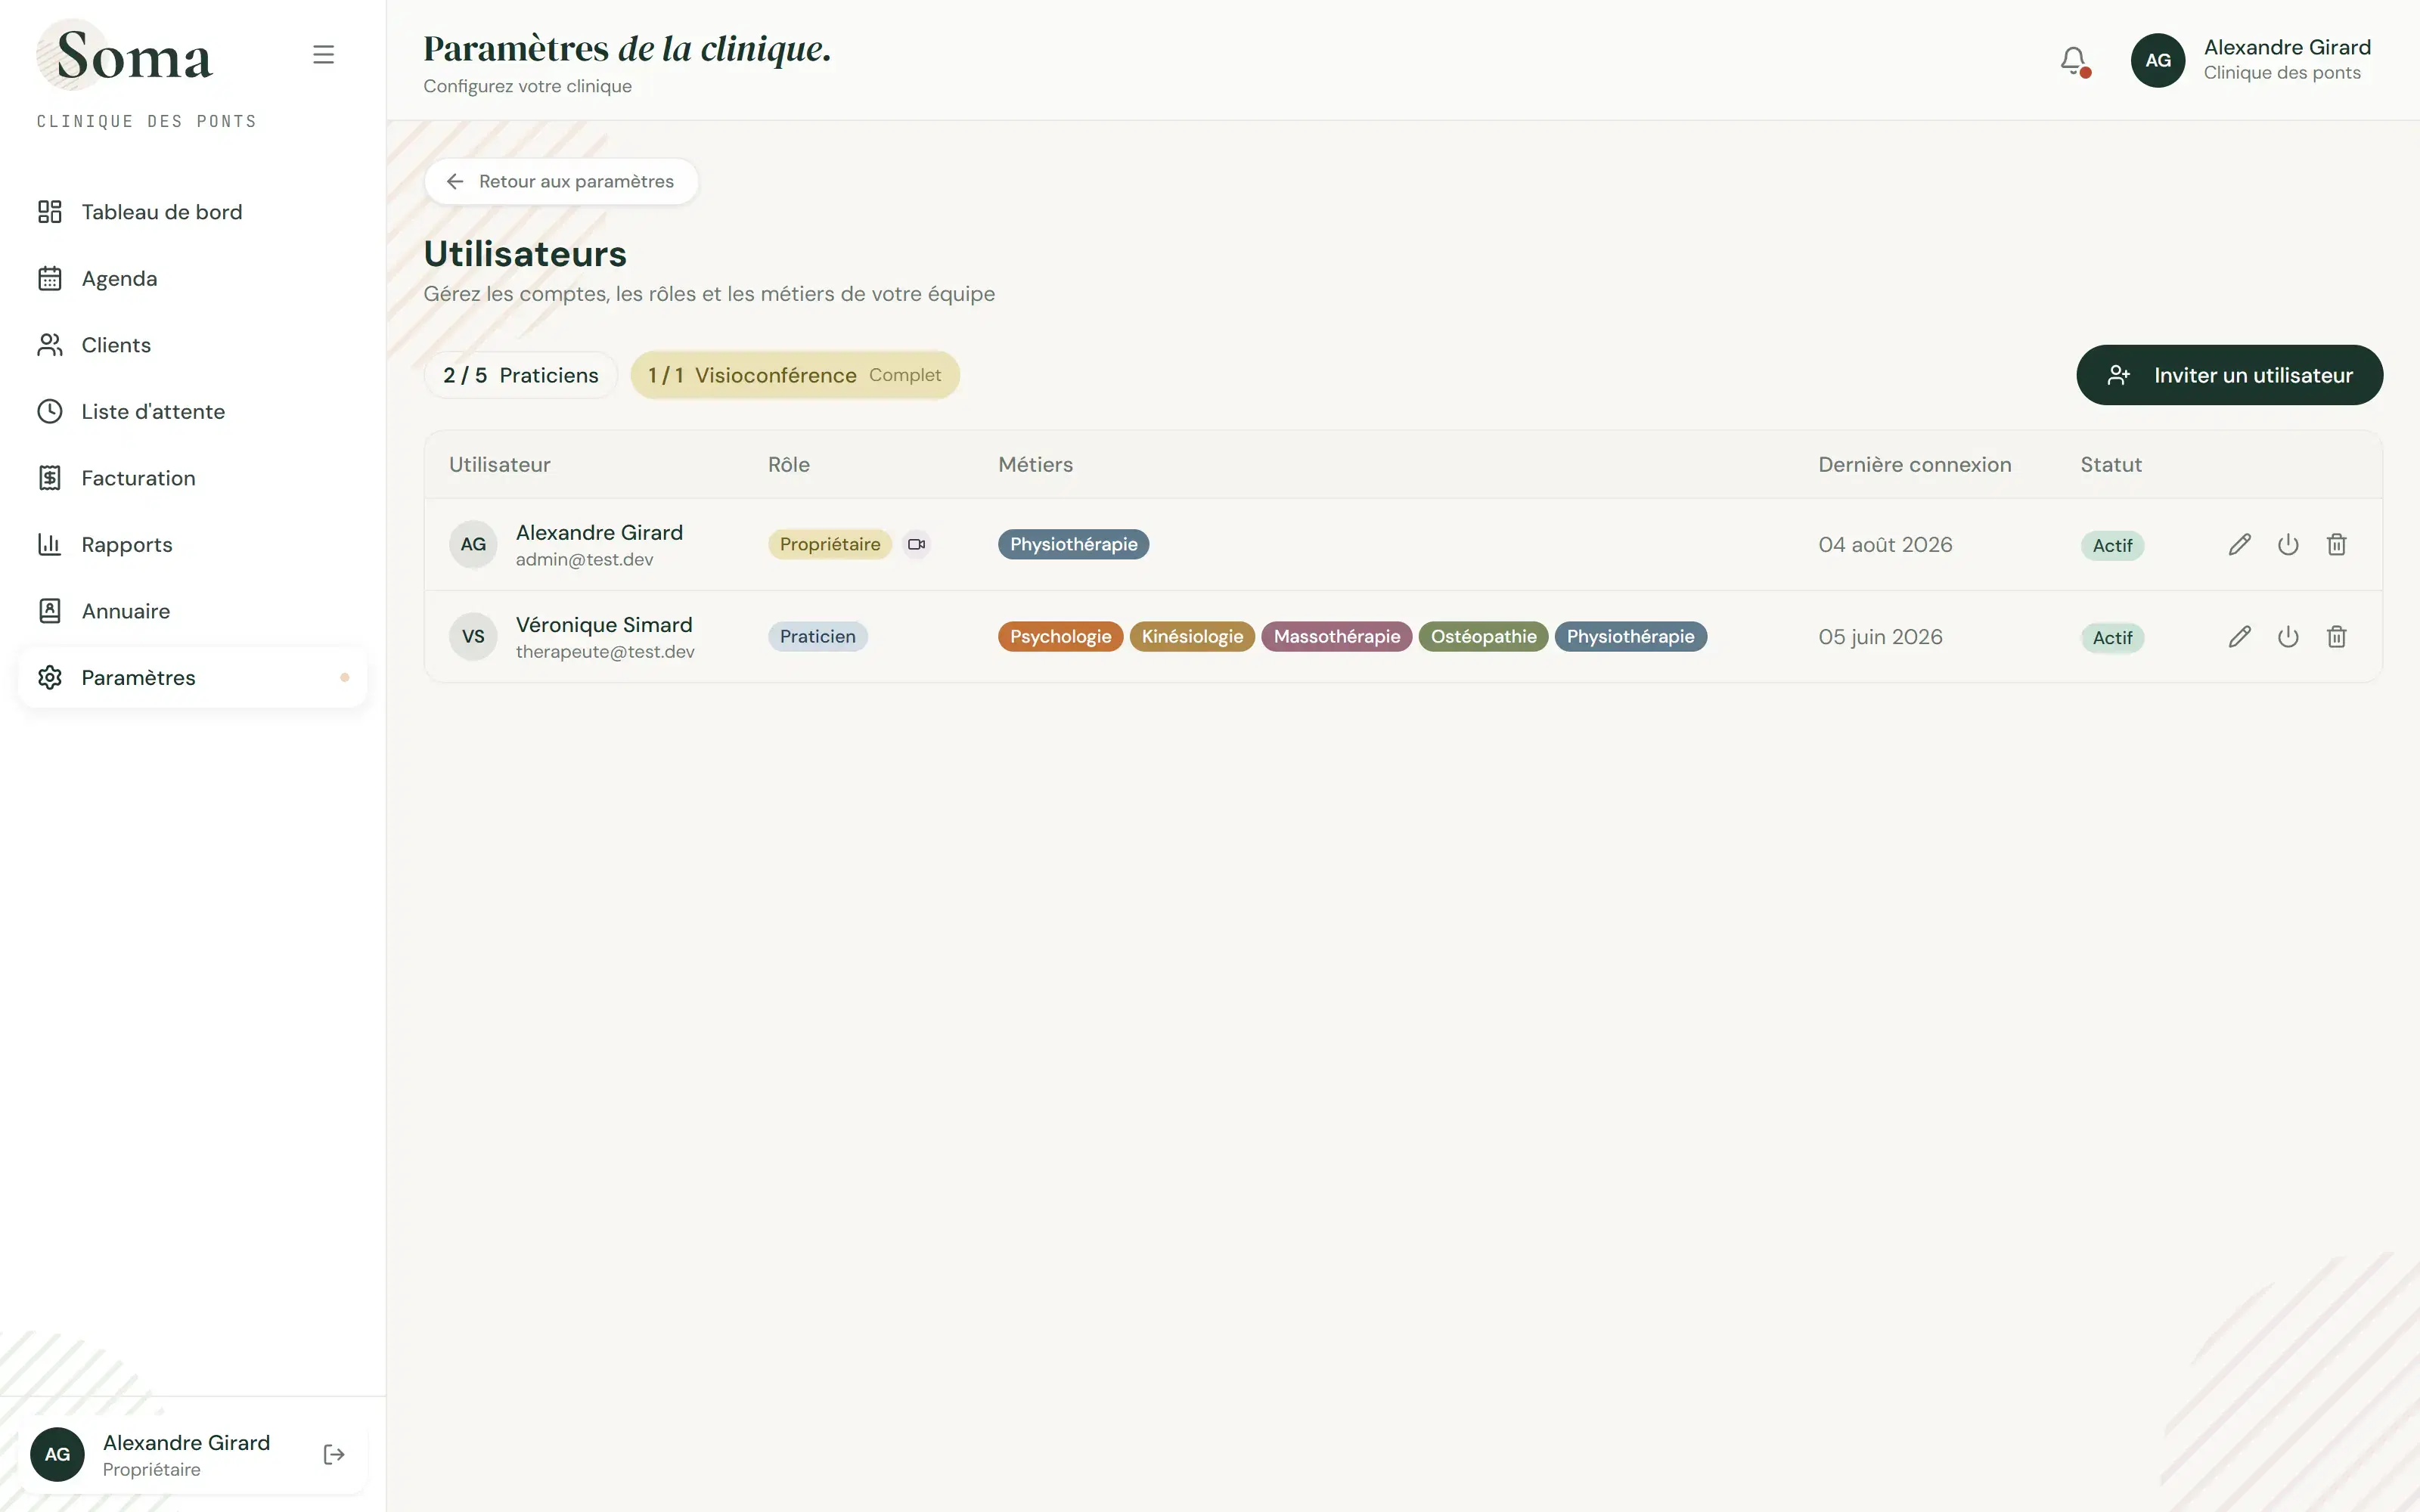
Task: Click the Annuaire contact book icon
Action: tap(50, 611)
